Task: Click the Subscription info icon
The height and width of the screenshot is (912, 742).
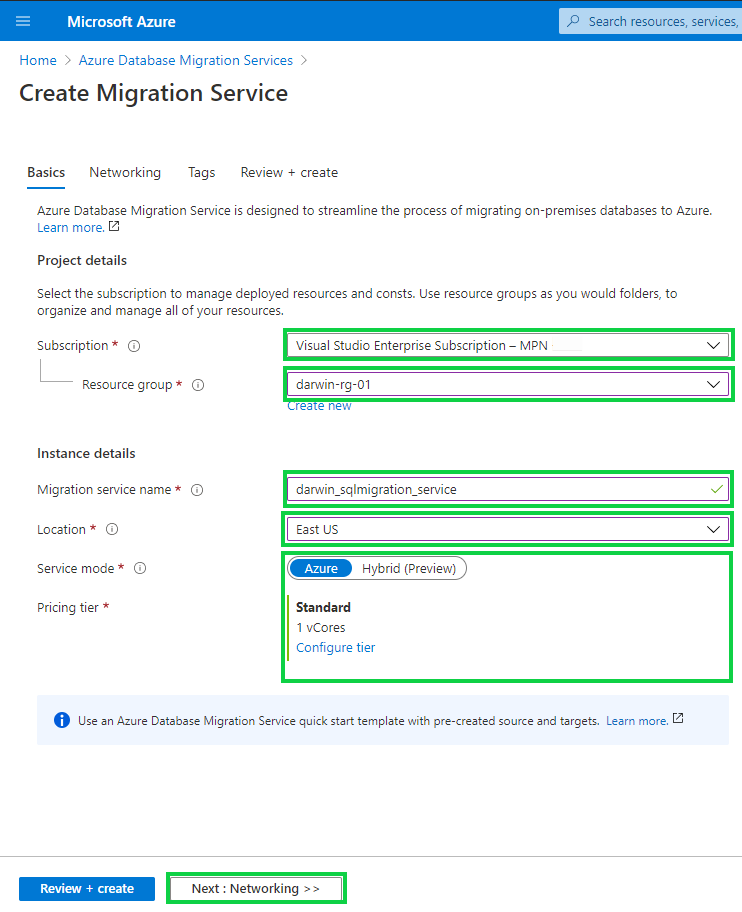Action: (134, 346)
